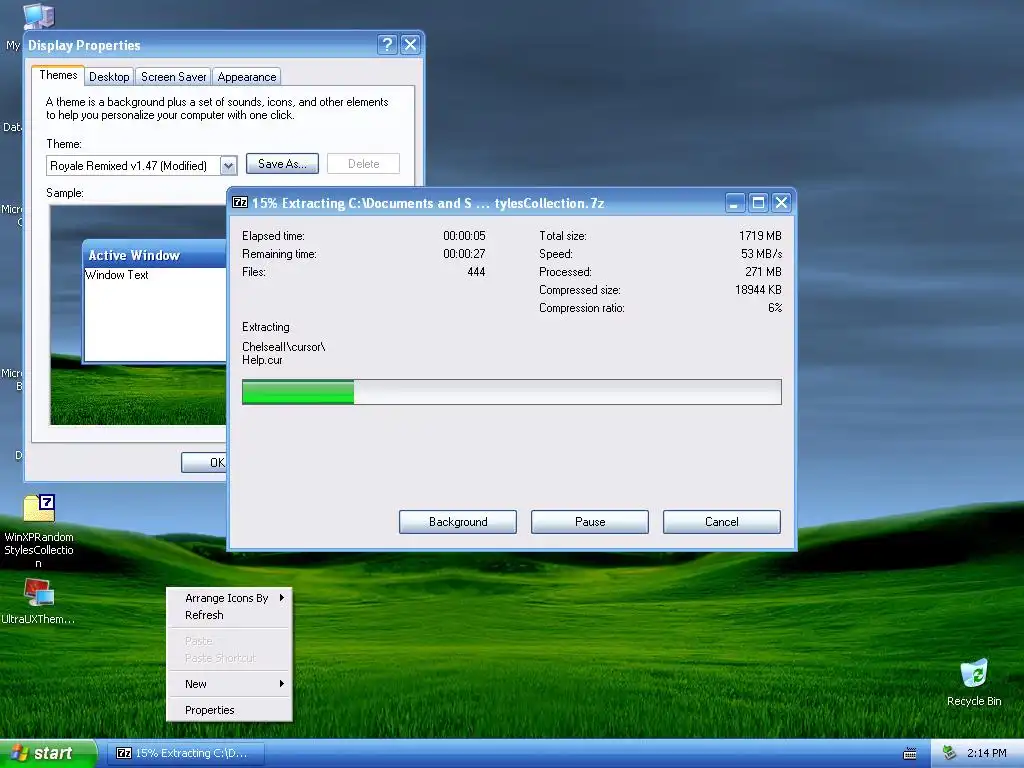Click OK in Display Properties
This screenshot has width=1024, height=768.
(x=204, y=462)
